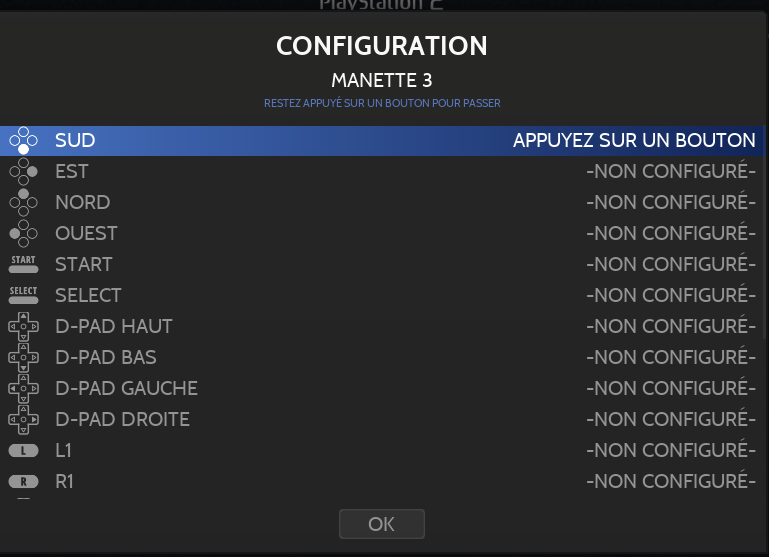This screenshot has height=557, width=769.
Task: Click "Appuyez sur un bouton" prompt
Action: (x=634, y=141)
